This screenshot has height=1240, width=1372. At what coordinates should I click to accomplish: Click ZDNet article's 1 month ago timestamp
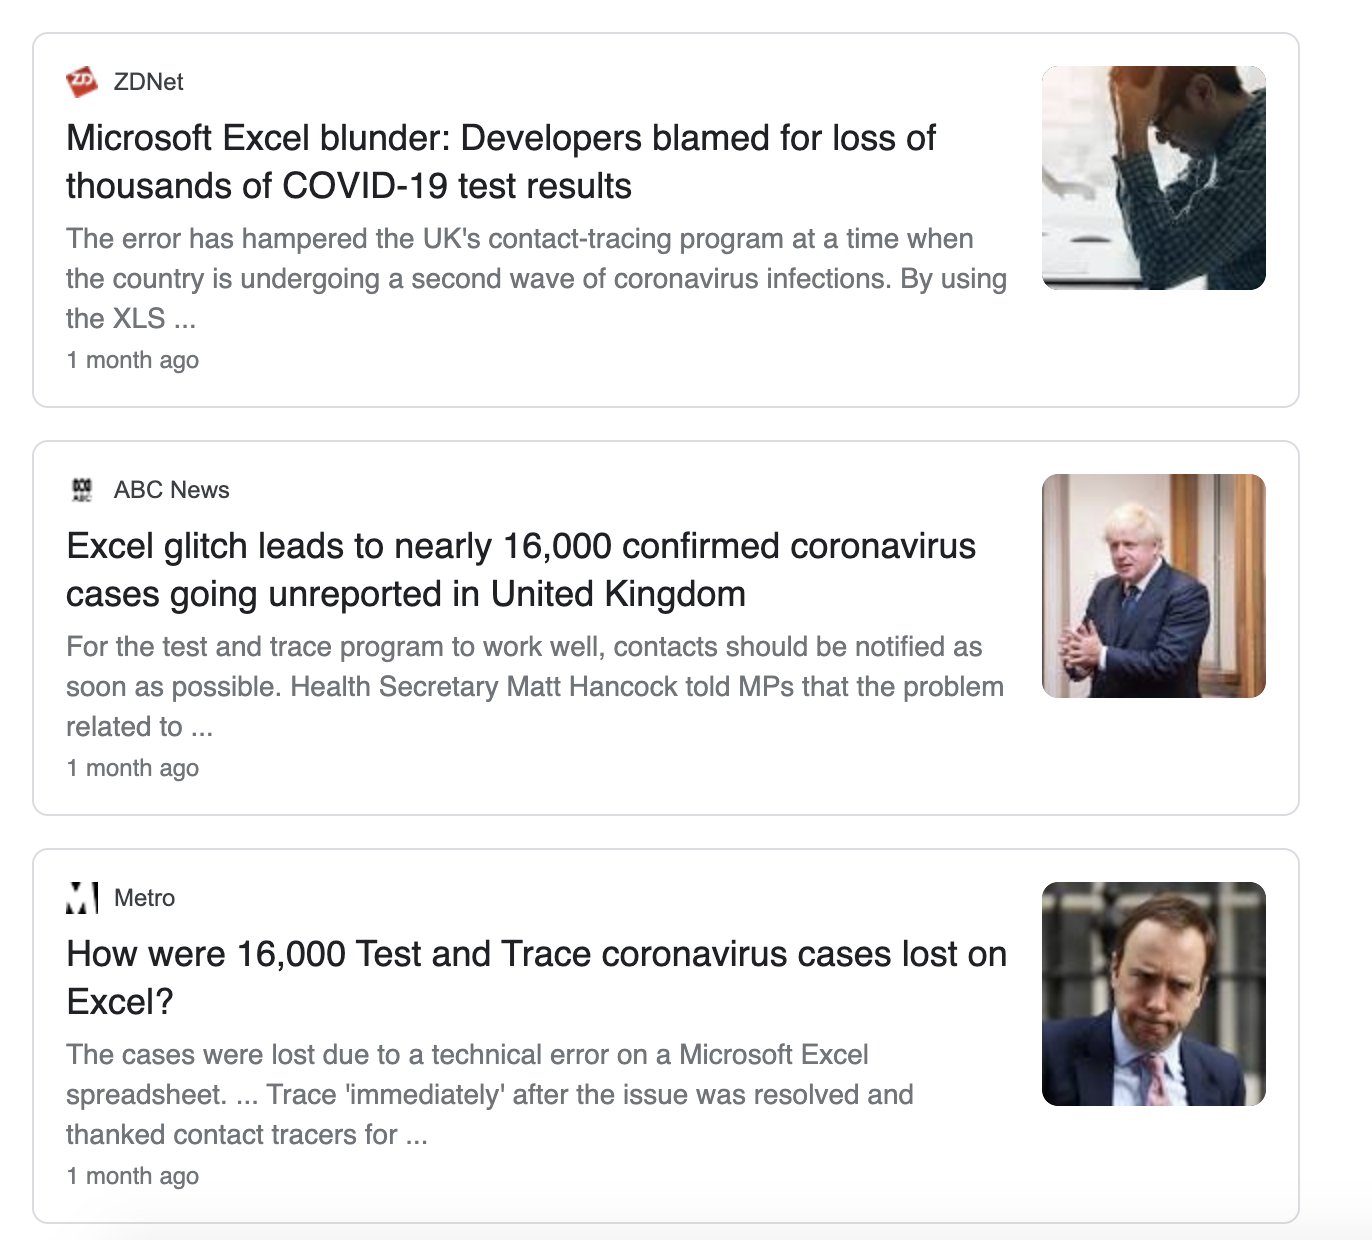(132, 360)
